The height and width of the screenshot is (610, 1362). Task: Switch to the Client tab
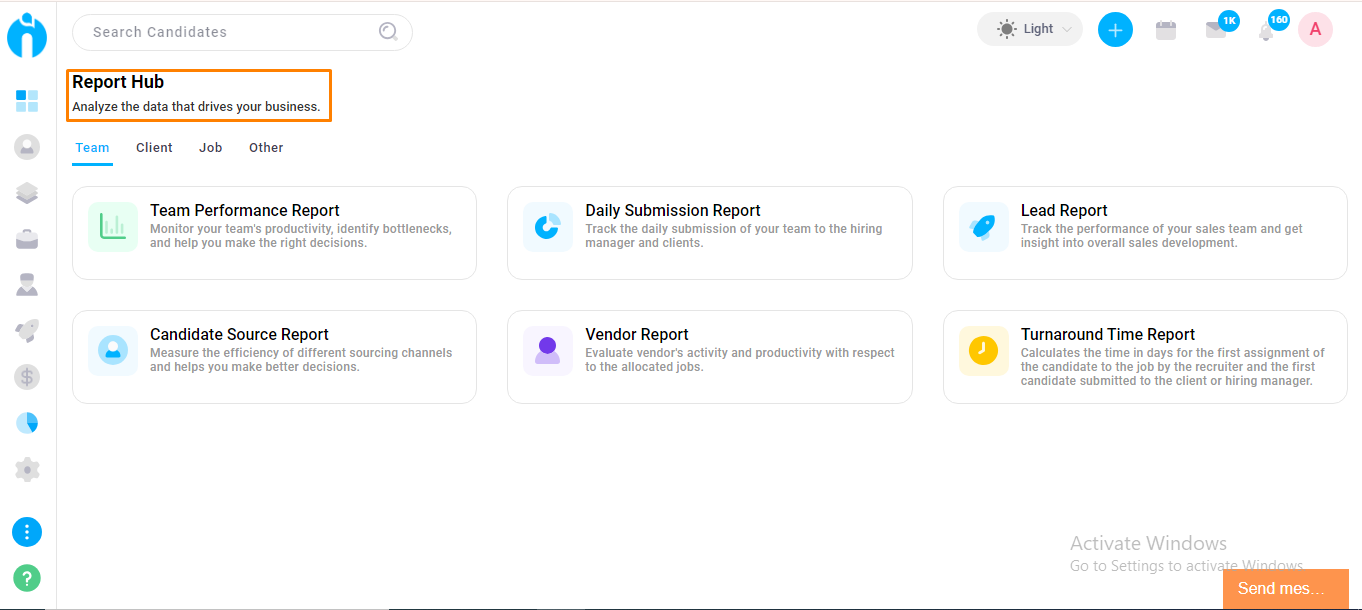(154, 148)
